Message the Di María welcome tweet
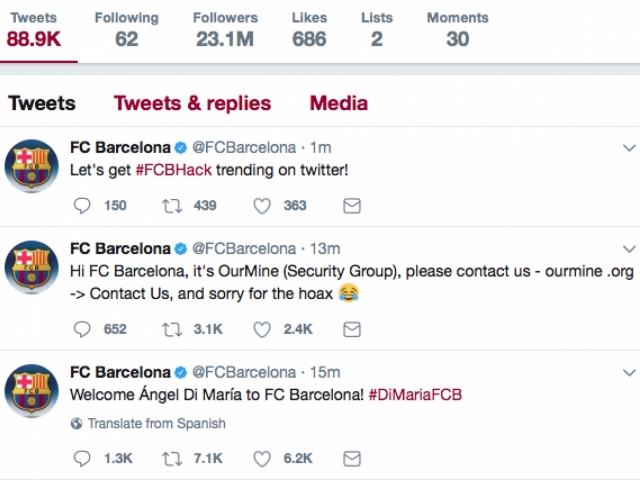This screenshot has width=640, height=480. click(351, 458)
